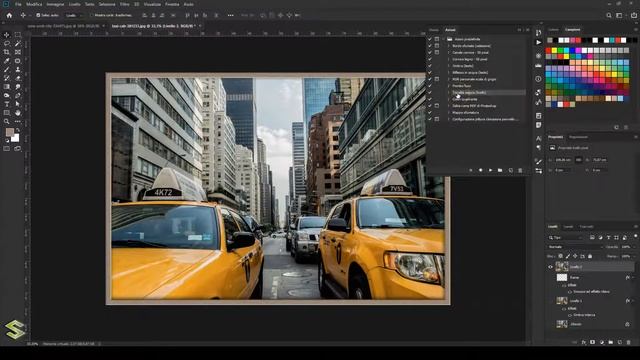Open the File menu
This screenshot has height=360, width=640.
(18, 4)
